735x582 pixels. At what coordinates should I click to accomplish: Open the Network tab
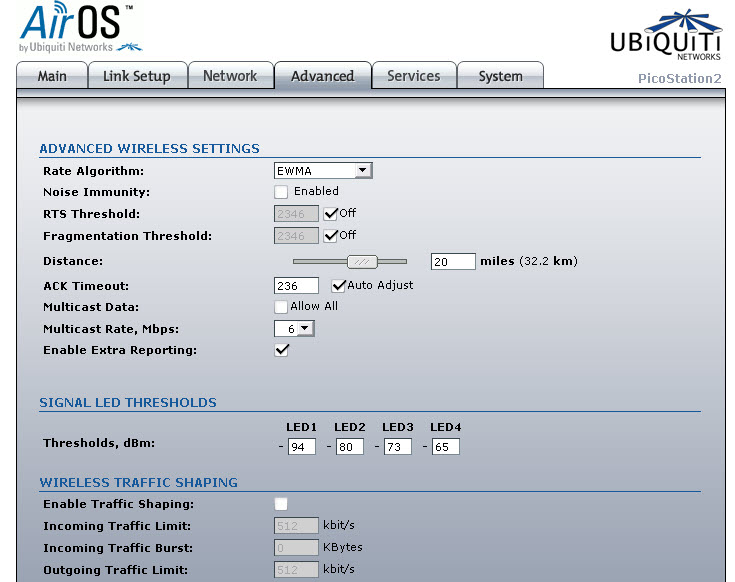[230, 75]
